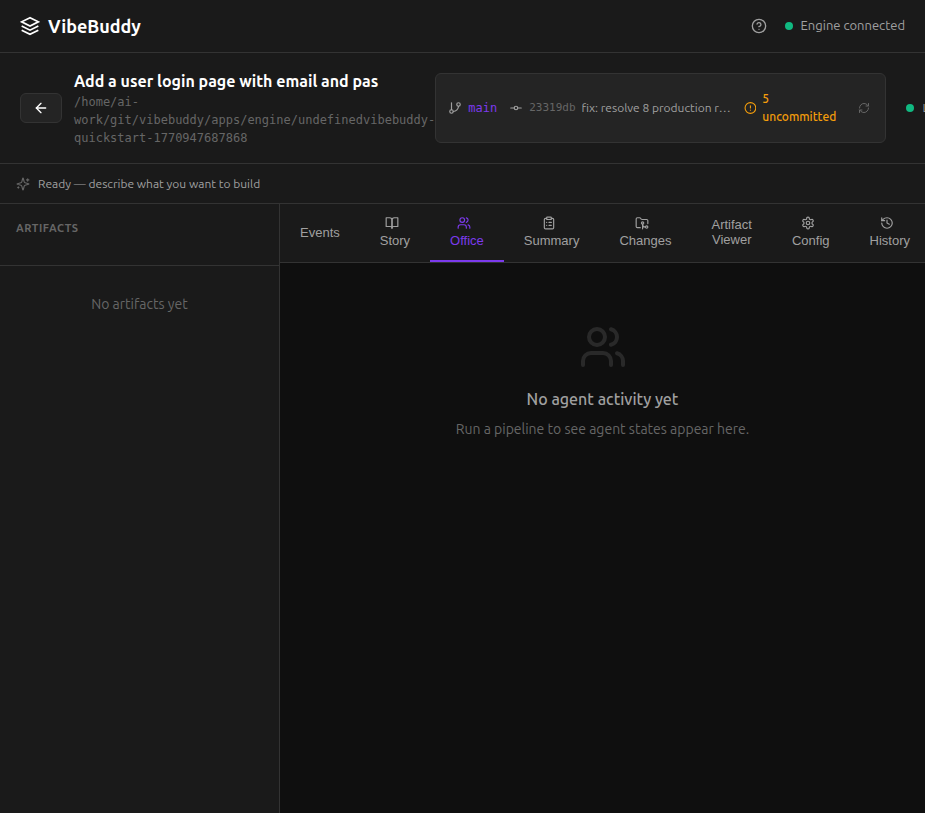This screenshot has height=813, width=925.
Task: Click the commit node icon before 23319db
Action: tap(515, 107)
